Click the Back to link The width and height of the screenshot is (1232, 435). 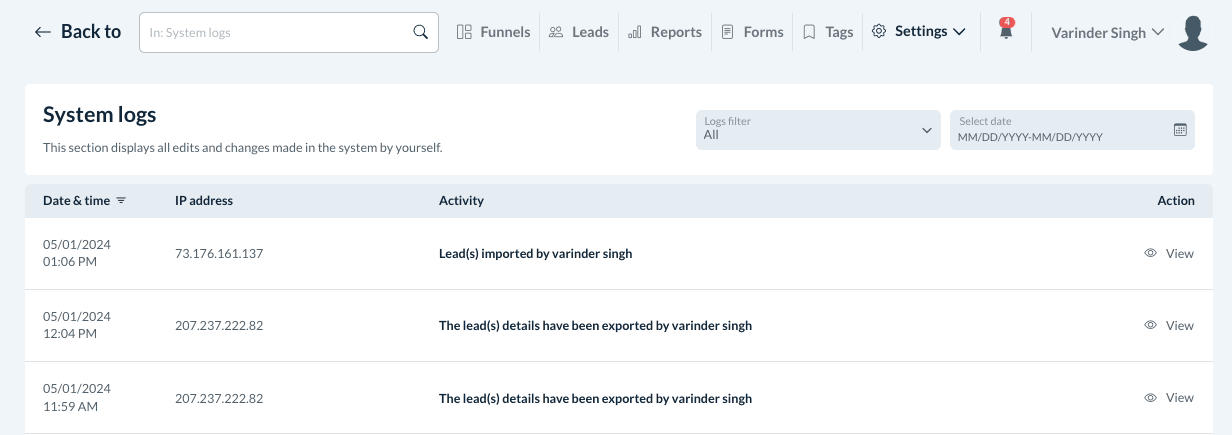click(90, 32)
